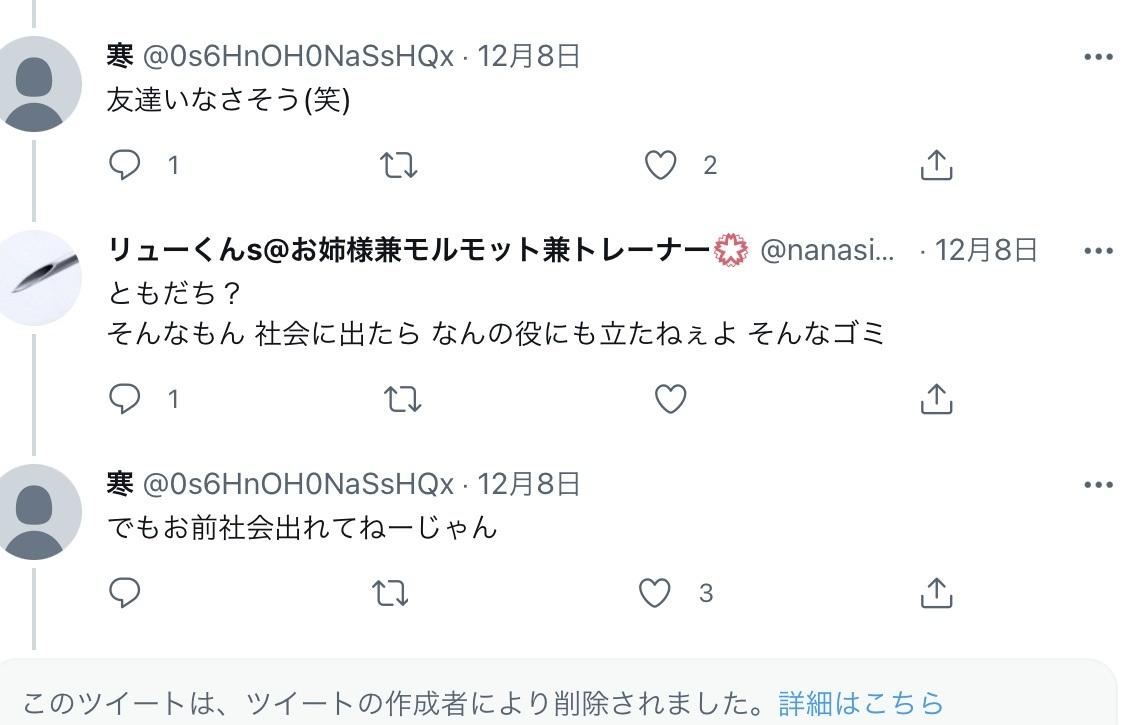The height and width of the screenshot is (725, 1133).
Task: Reply to the 友達いなさそう(笑) tweet
Action: click(x=125, y=165)
